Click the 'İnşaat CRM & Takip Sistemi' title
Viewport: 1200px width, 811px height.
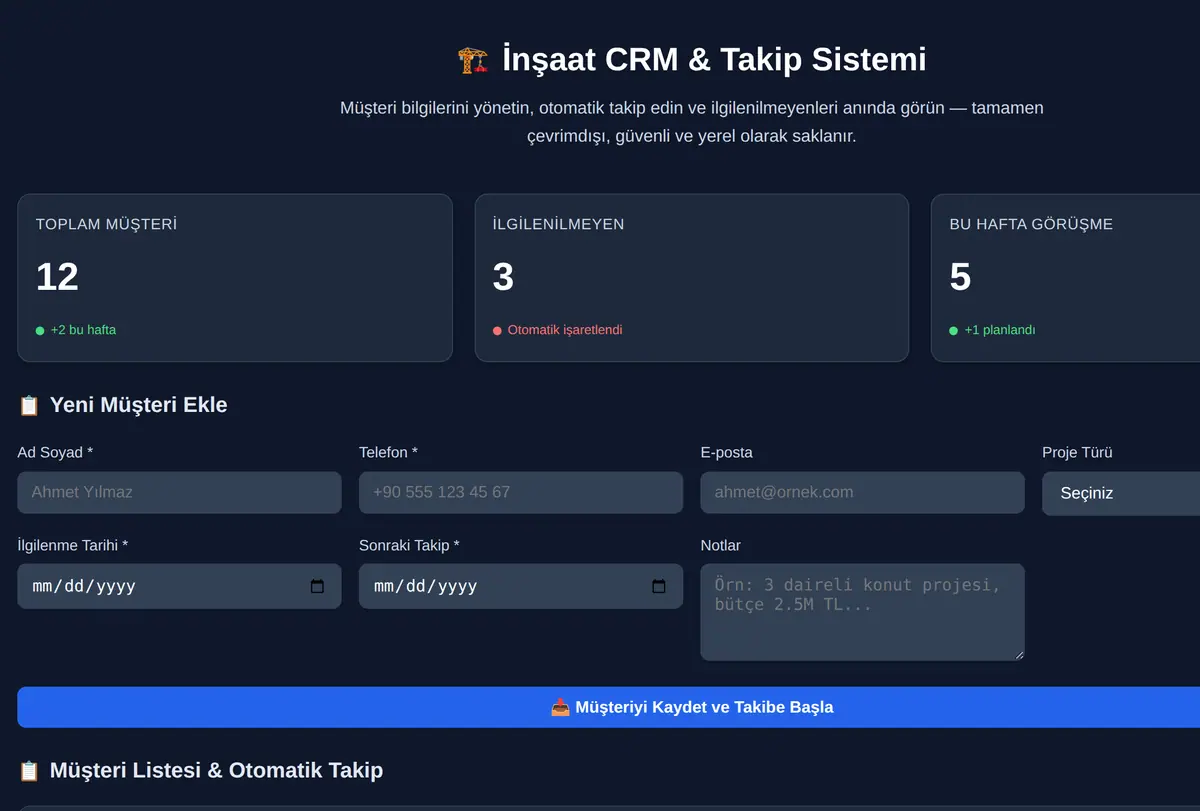click(714, 60)
